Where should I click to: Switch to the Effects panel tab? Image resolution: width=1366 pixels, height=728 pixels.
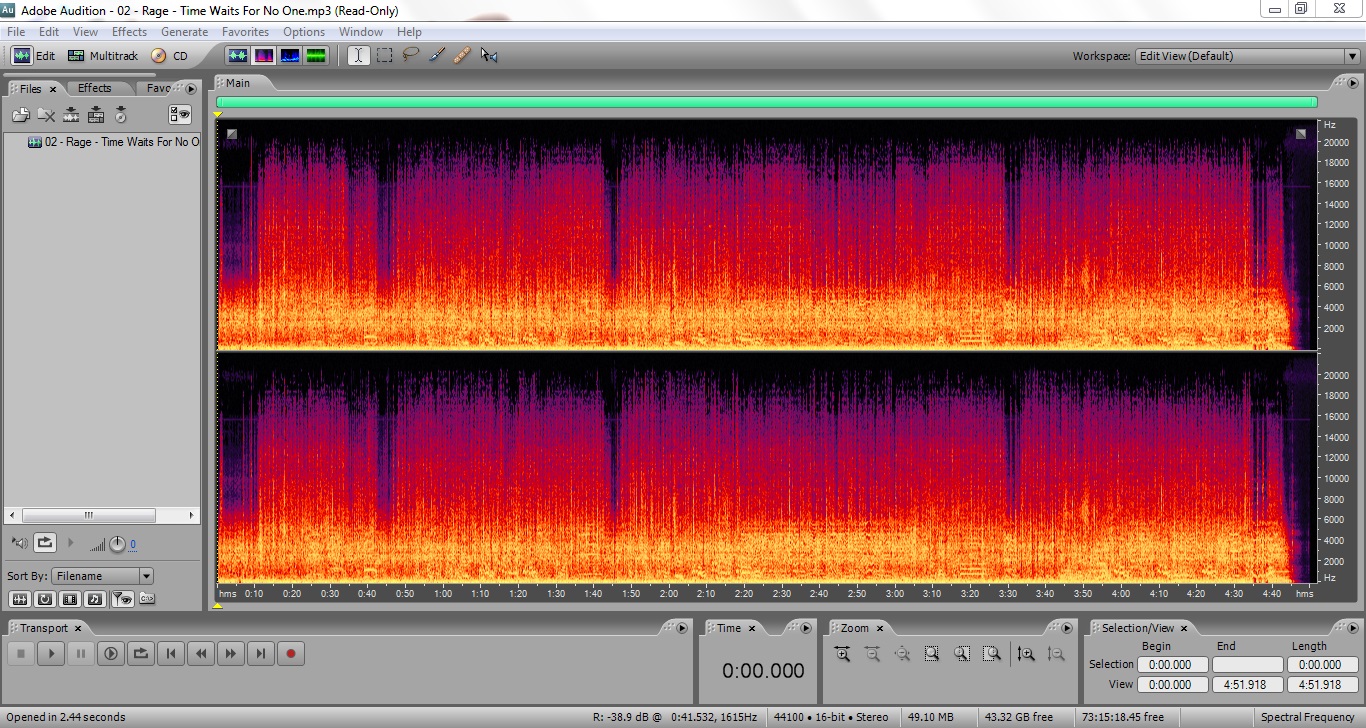click(95, 88)
